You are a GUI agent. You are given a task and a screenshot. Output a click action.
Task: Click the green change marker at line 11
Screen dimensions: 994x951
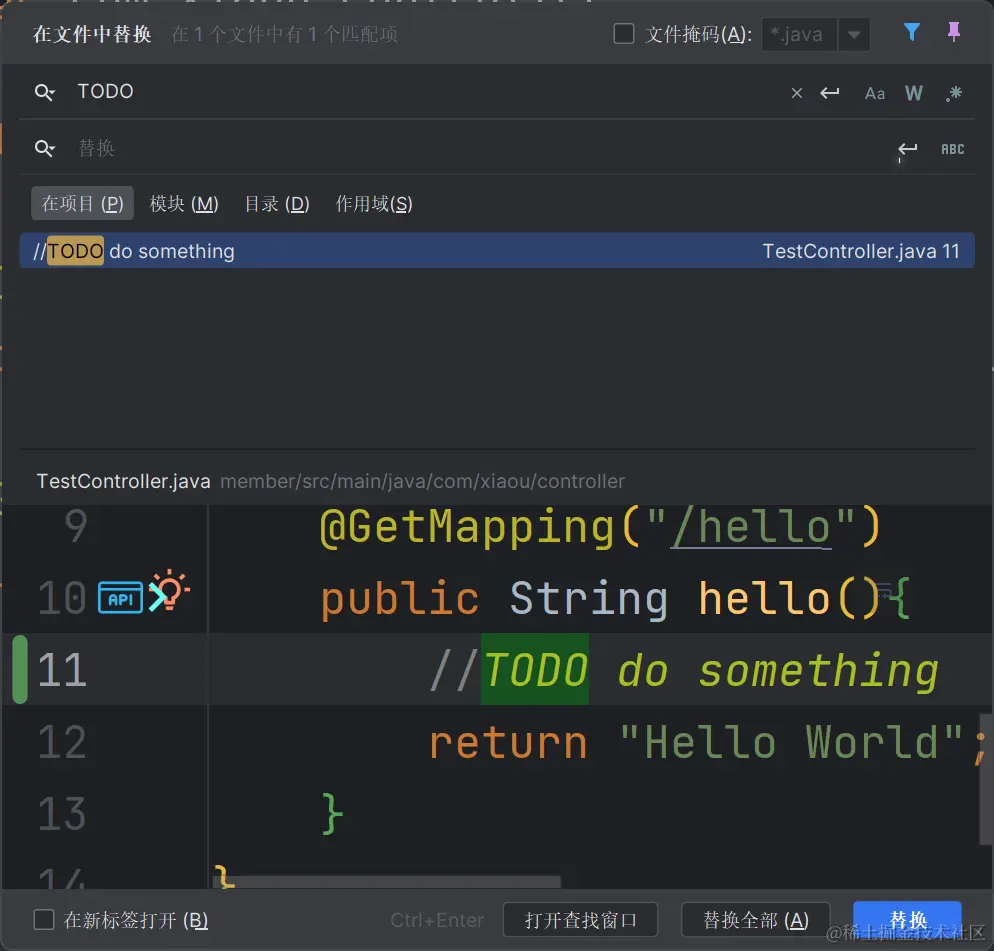click(x=20, y=670)
